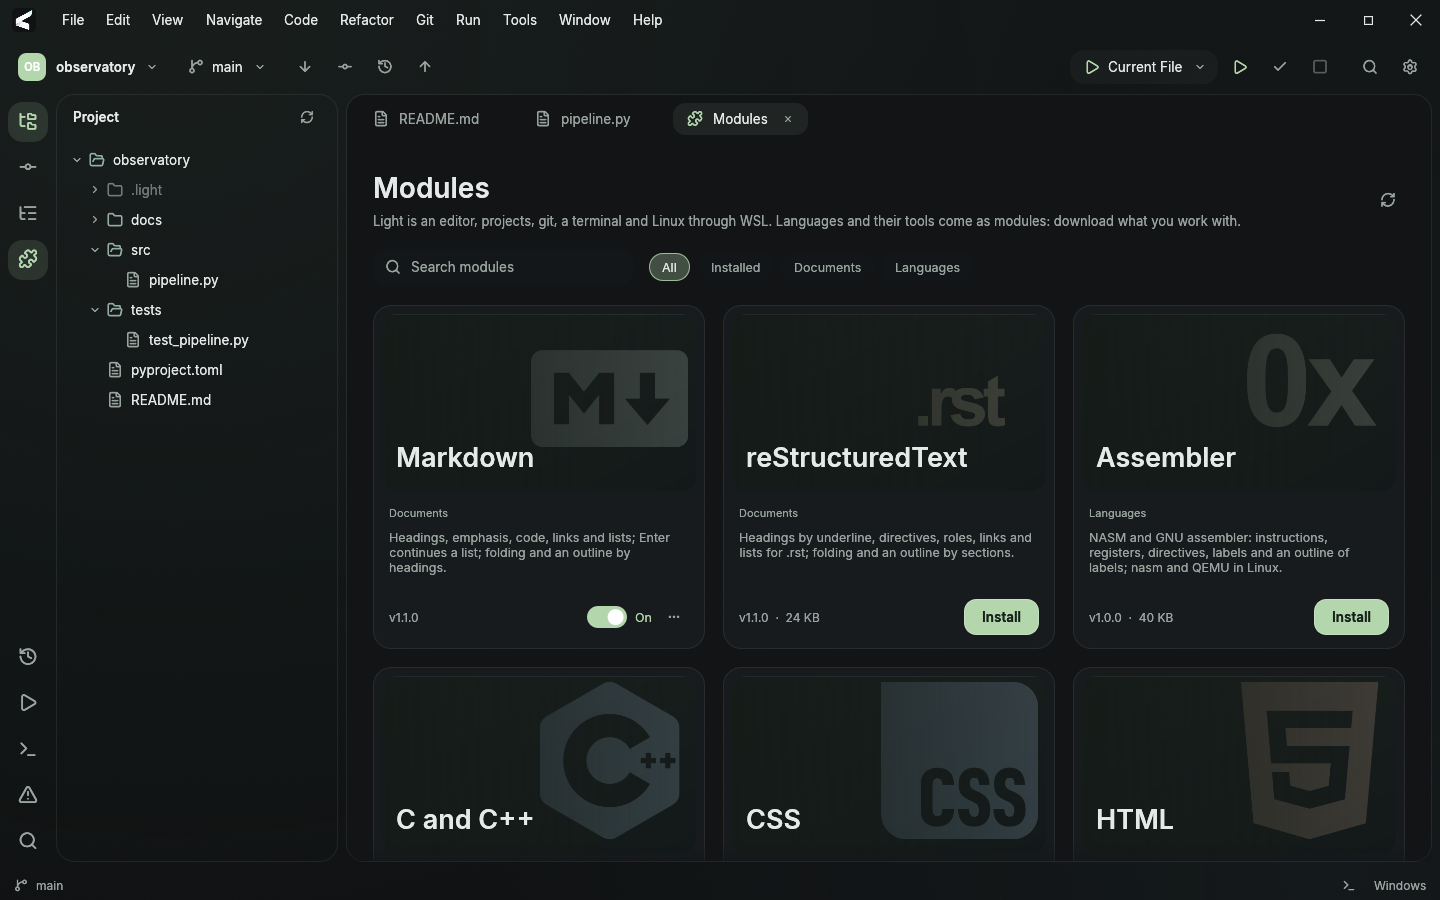Open the Navigate menu

234,20
